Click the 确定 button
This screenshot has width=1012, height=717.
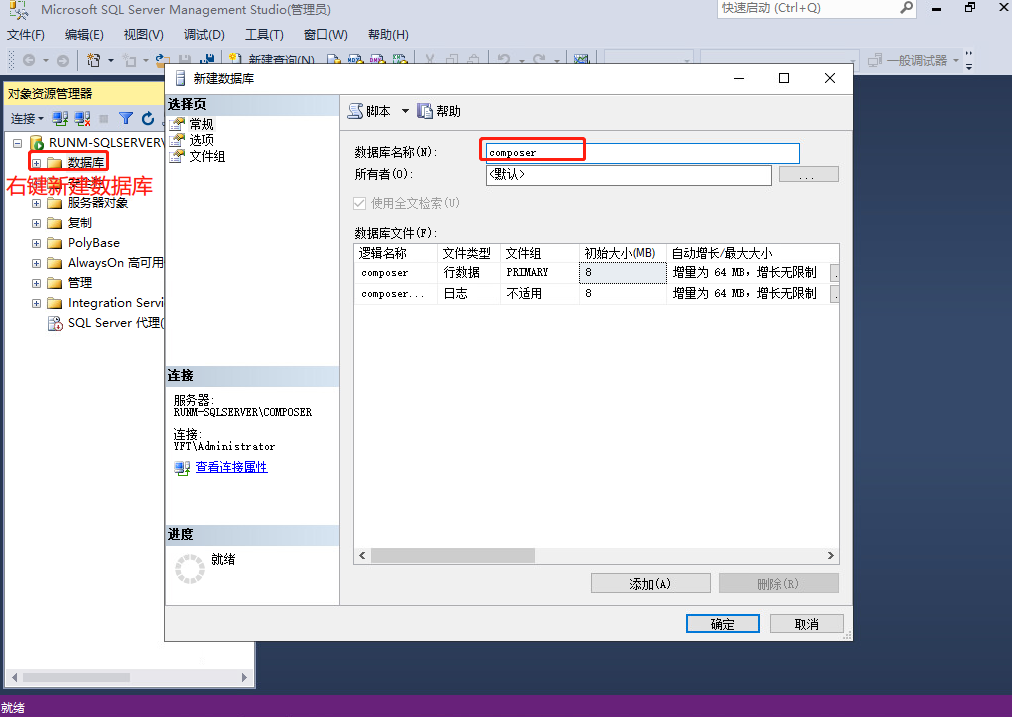(x=722, y=624)
